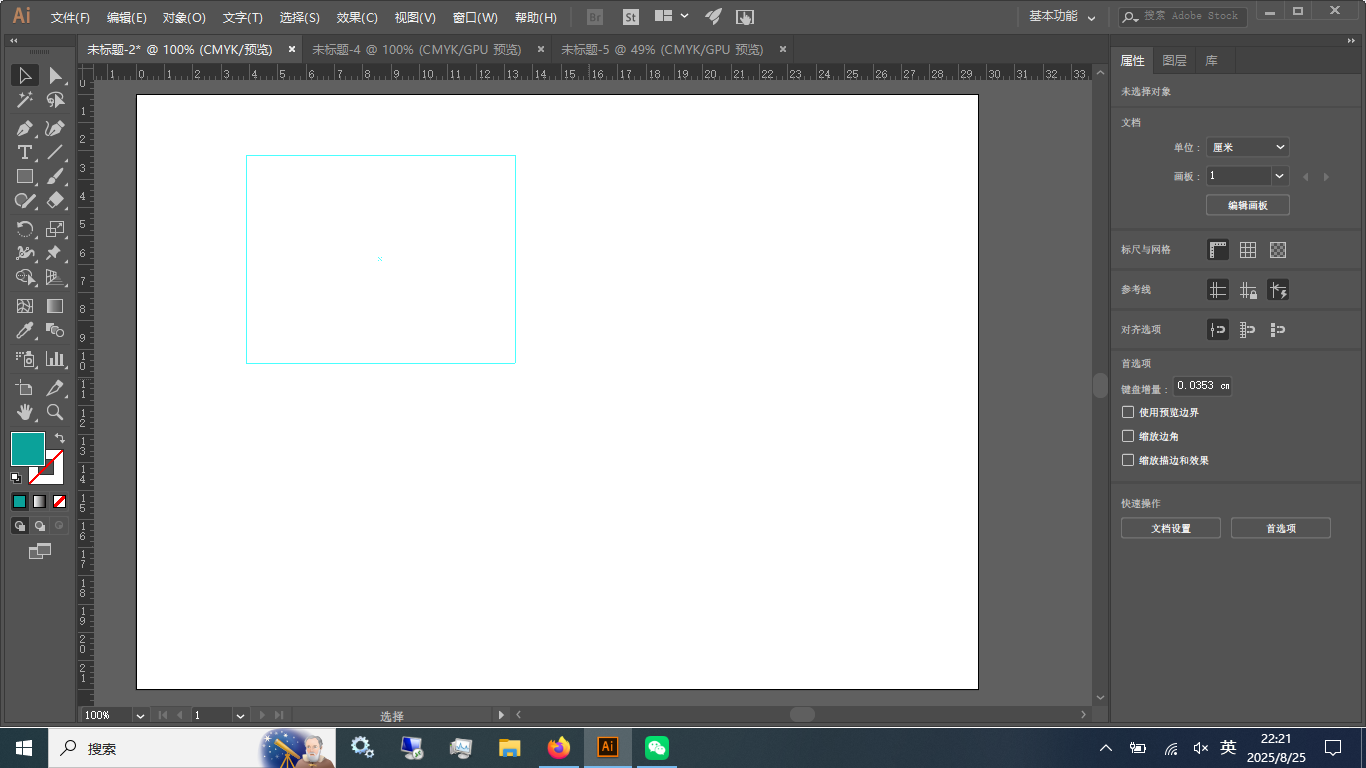Collapse the right panel via double arrows
The height and width of the screenshot is (768, 1366).
click(x=1351, y=41)
